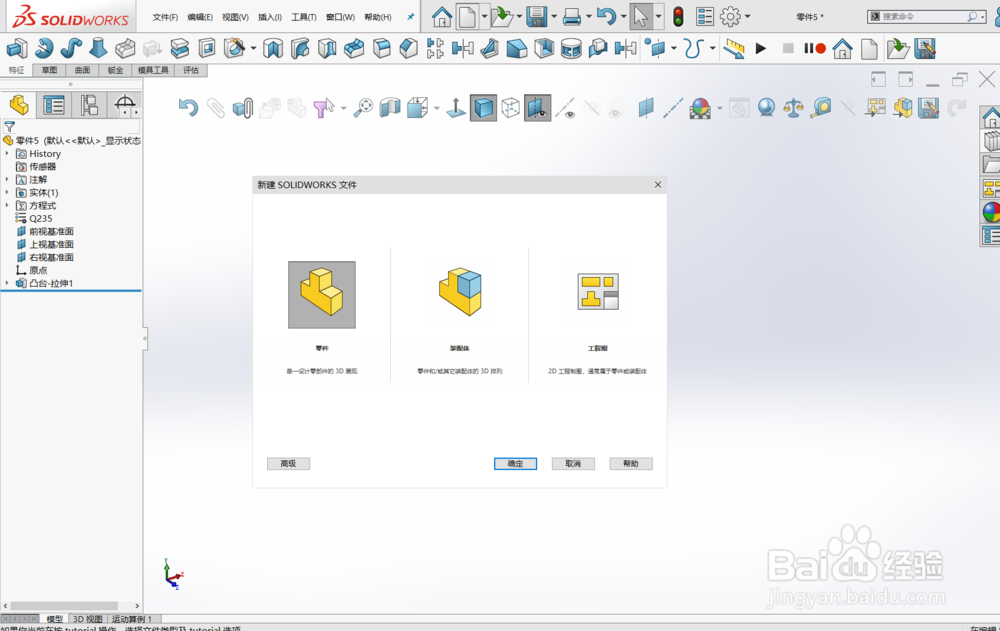The image size is (1000, 631).
Task: Open the New document dropdown arrow
Action: click(485, 17)
